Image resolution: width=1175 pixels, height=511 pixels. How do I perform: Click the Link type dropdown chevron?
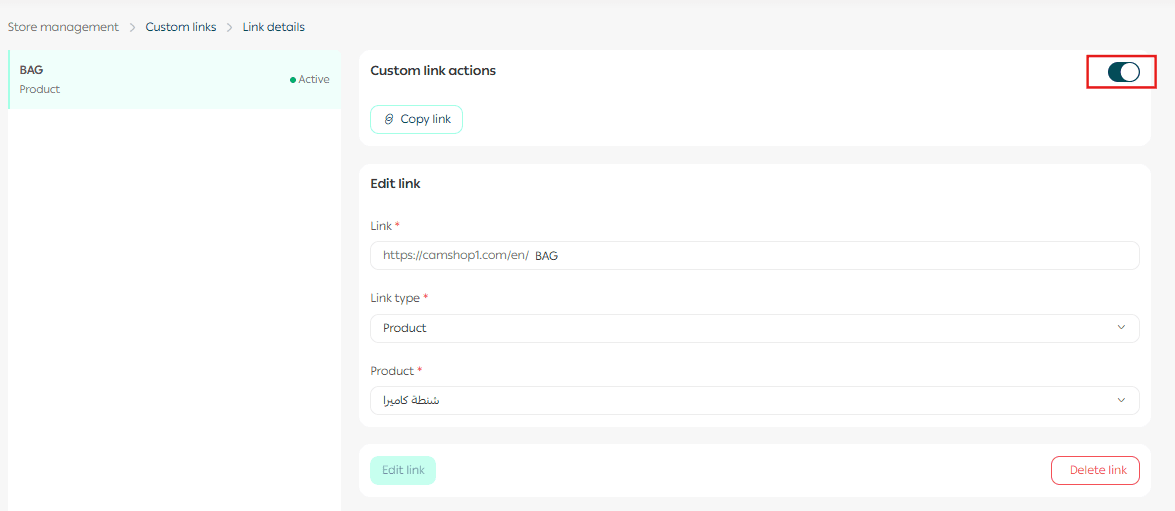[1121, 328]
